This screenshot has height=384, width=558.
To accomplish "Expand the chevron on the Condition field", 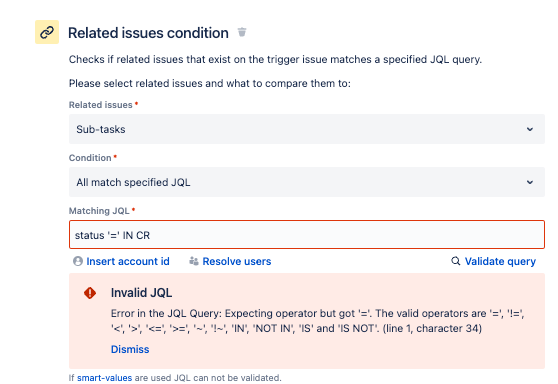I will (530, 182).
